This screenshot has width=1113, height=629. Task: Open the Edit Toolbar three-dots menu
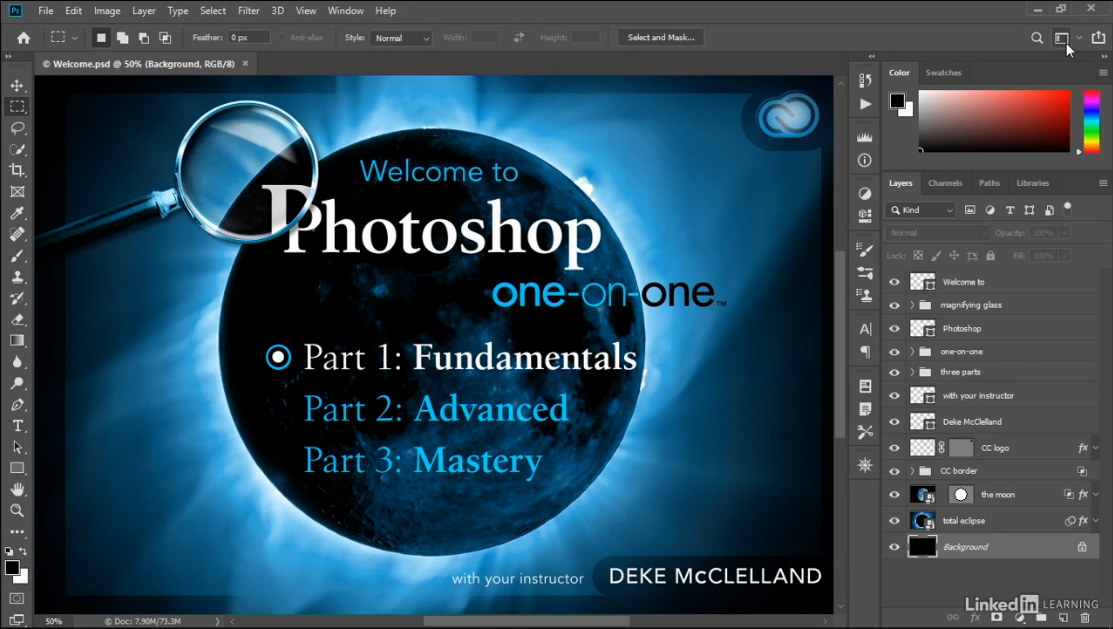(17, 532)
